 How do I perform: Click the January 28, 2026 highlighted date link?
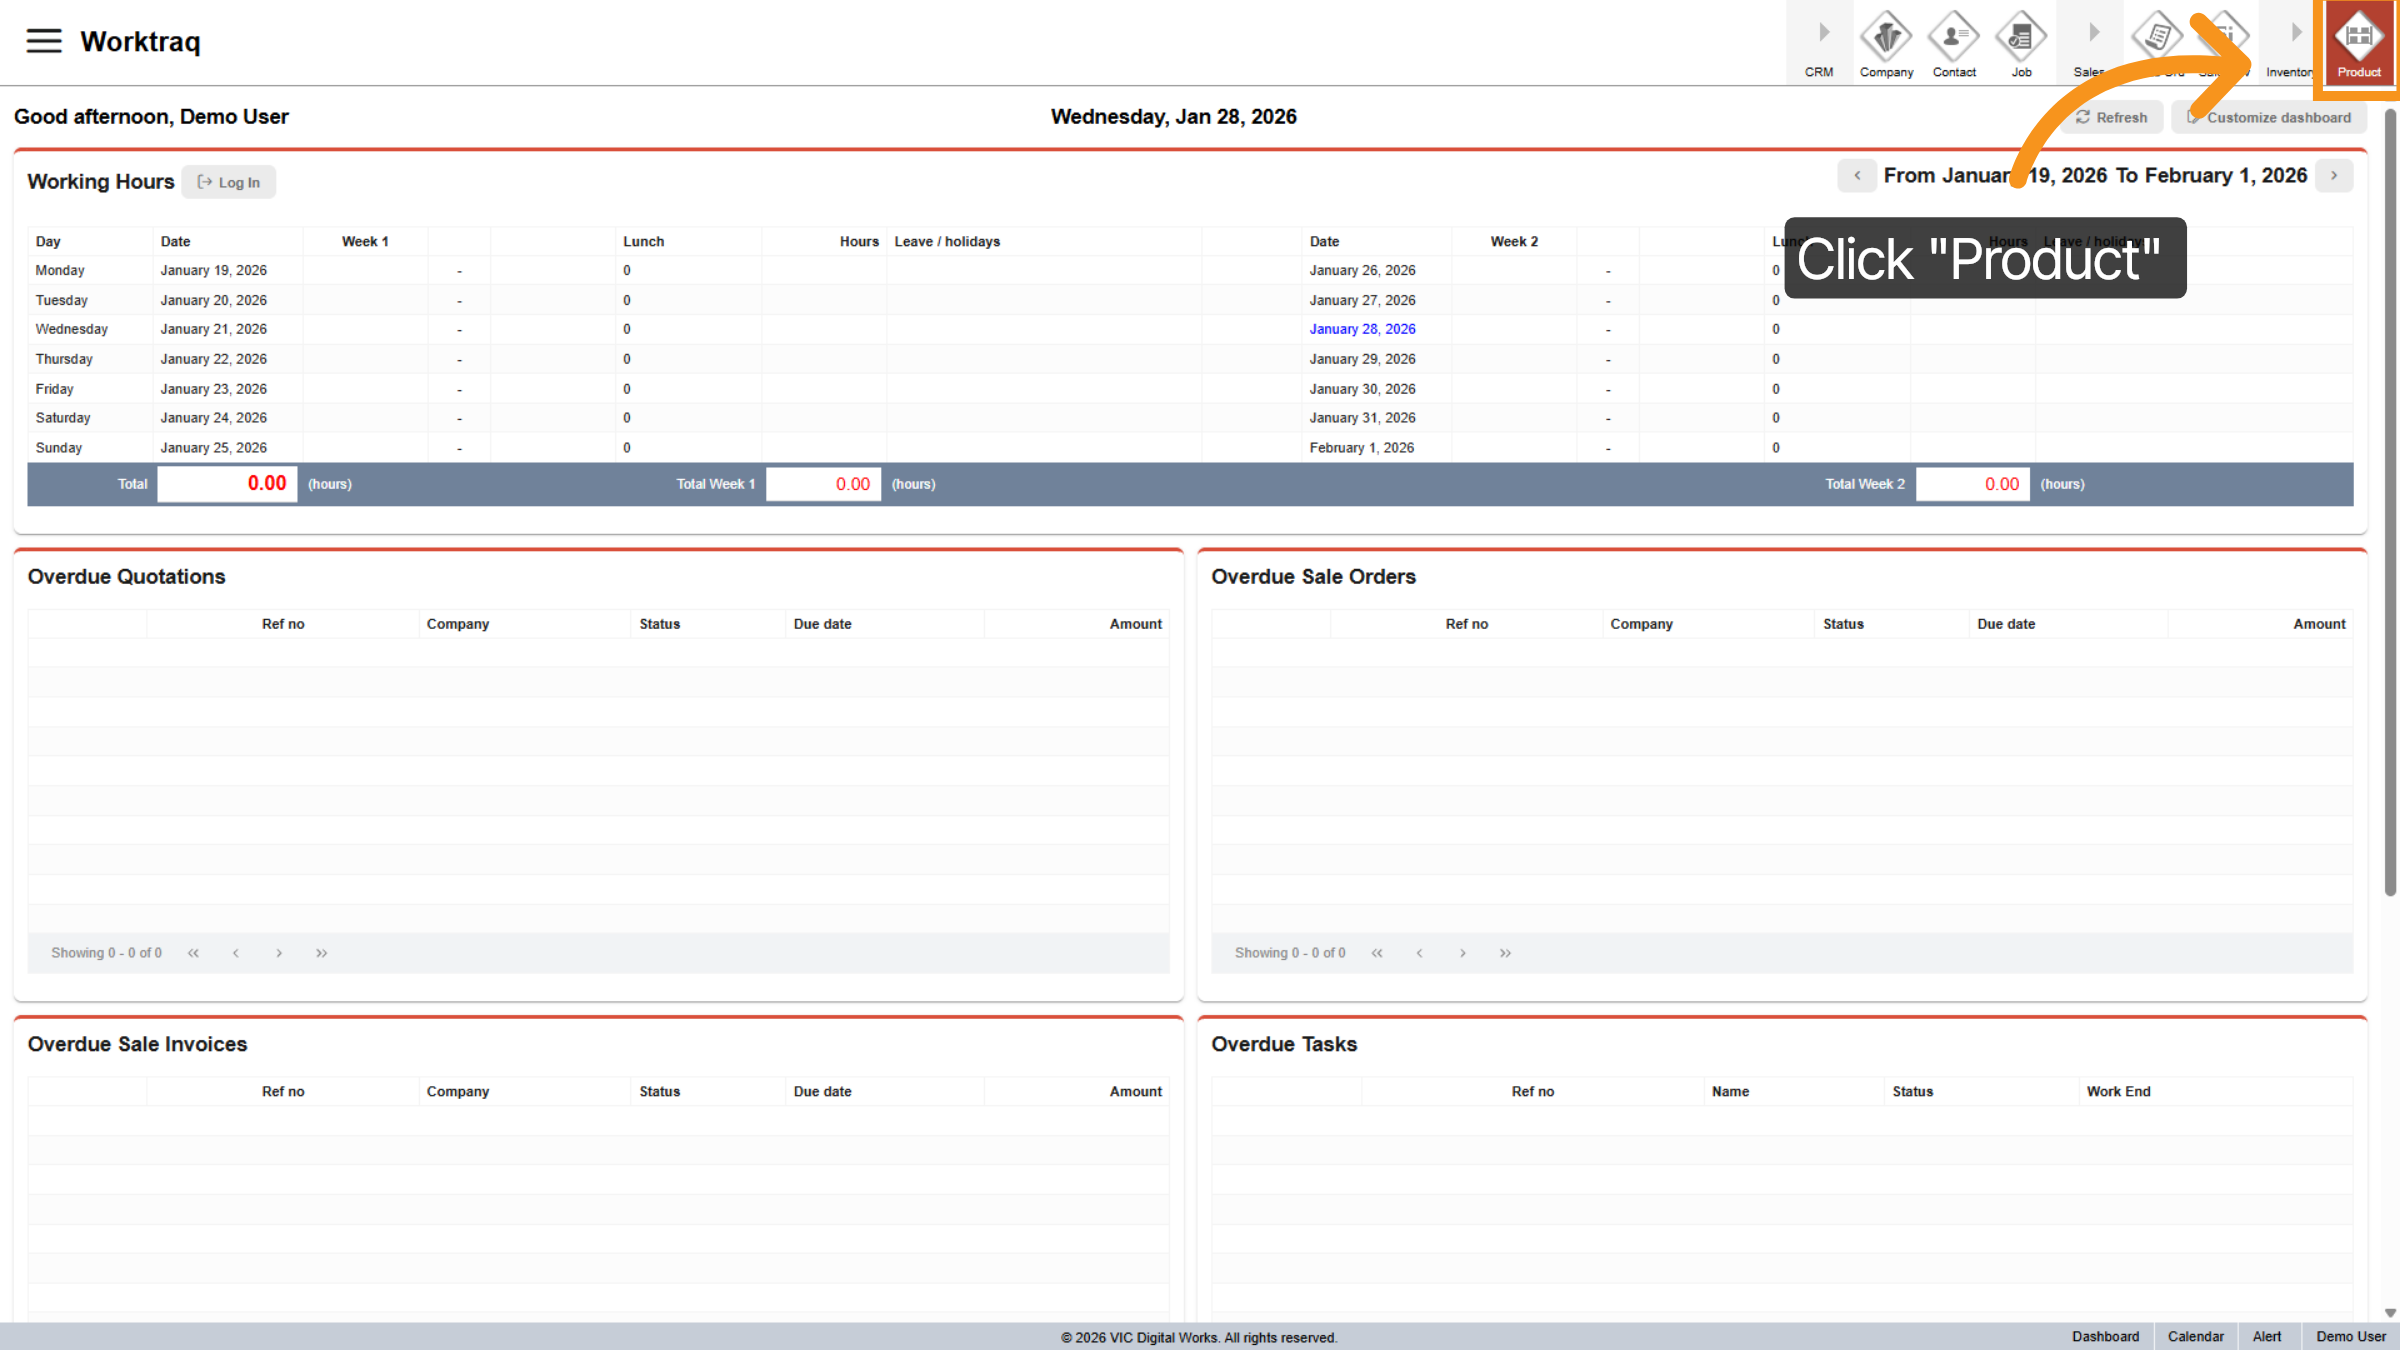pos(1362,329)
